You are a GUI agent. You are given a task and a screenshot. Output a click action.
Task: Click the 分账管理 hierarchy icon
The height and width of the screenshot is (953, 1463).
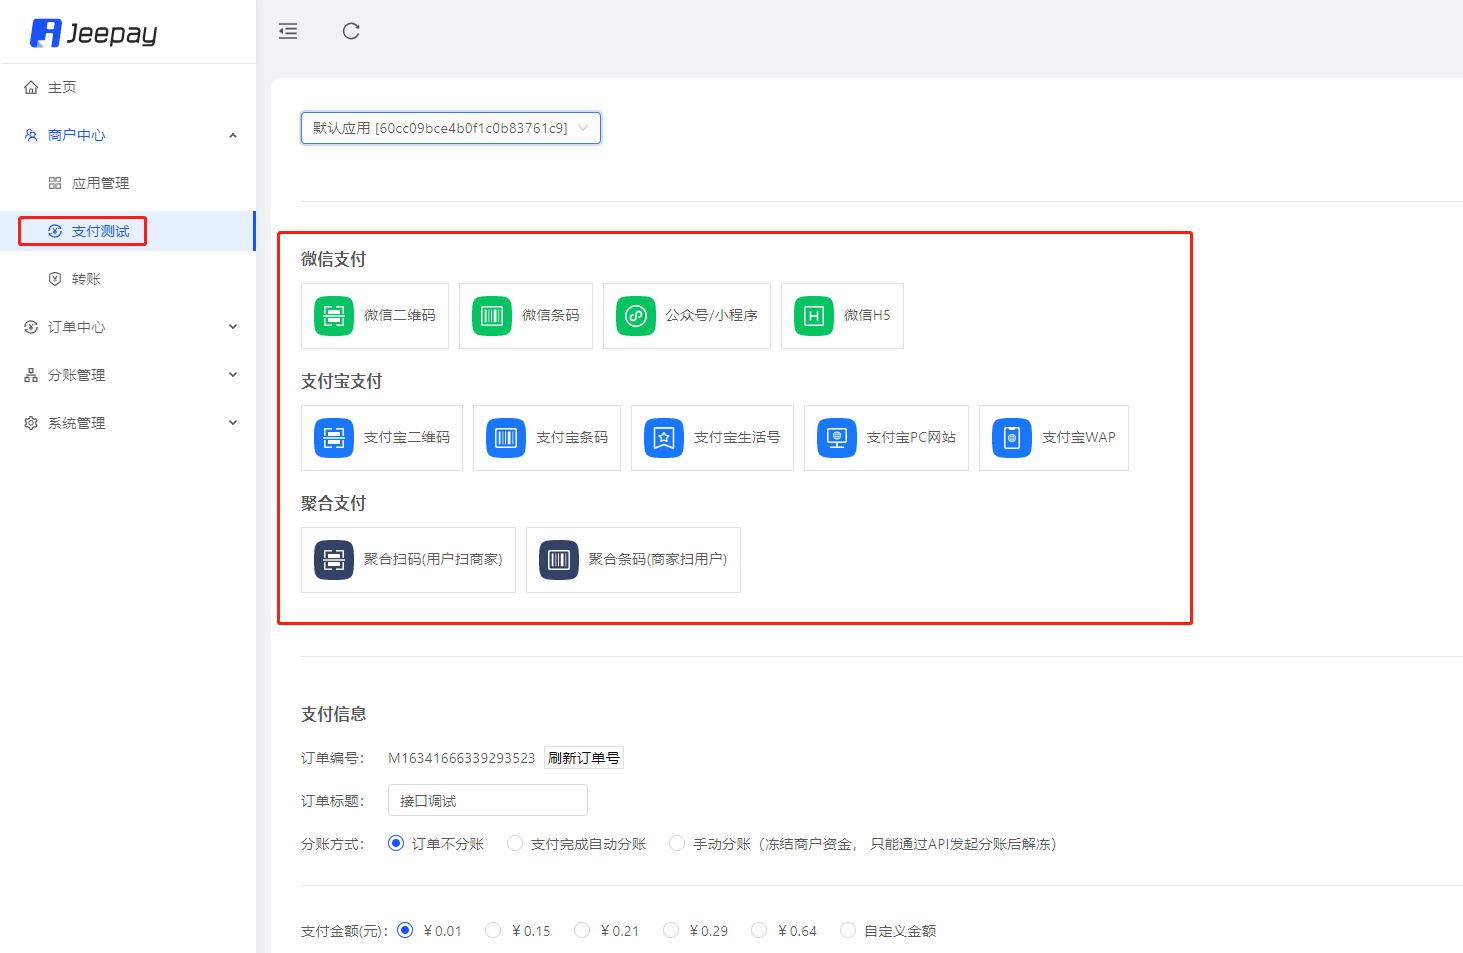pyautogui.click(x=31, y=375)
